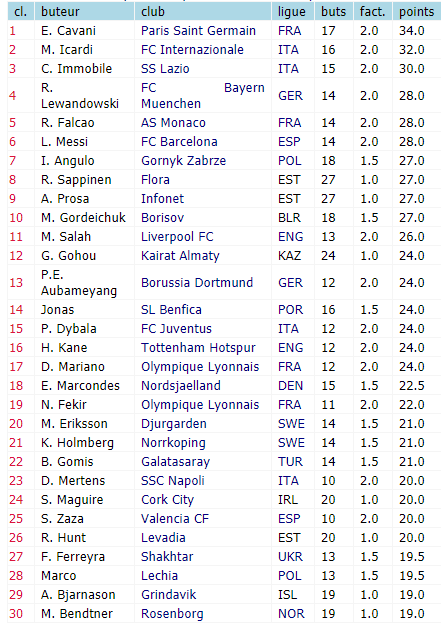Click the ISL league code beside Grindavik
The height and width of the screenshot is (628, 441).
coord(288,595)
